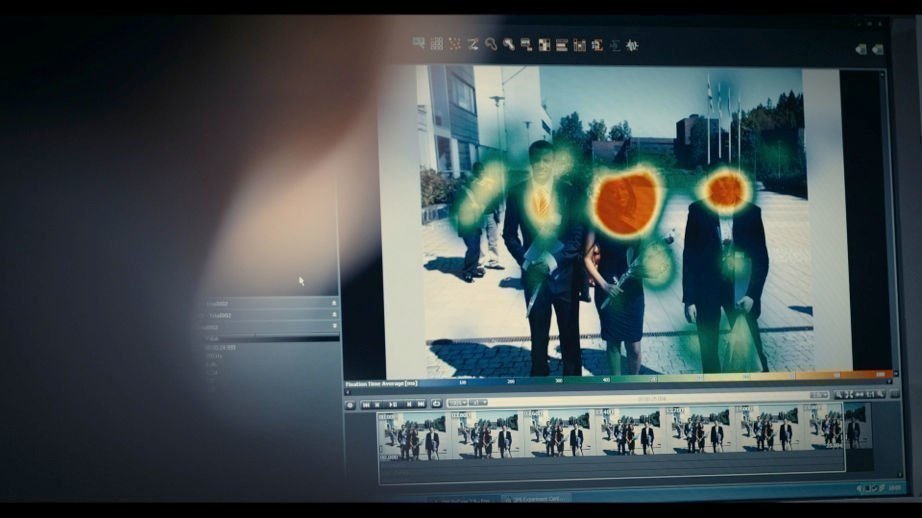
Task: Select the third thumbnail in the filmstrip
Action: pyautogui.click(x=557, y=433)
